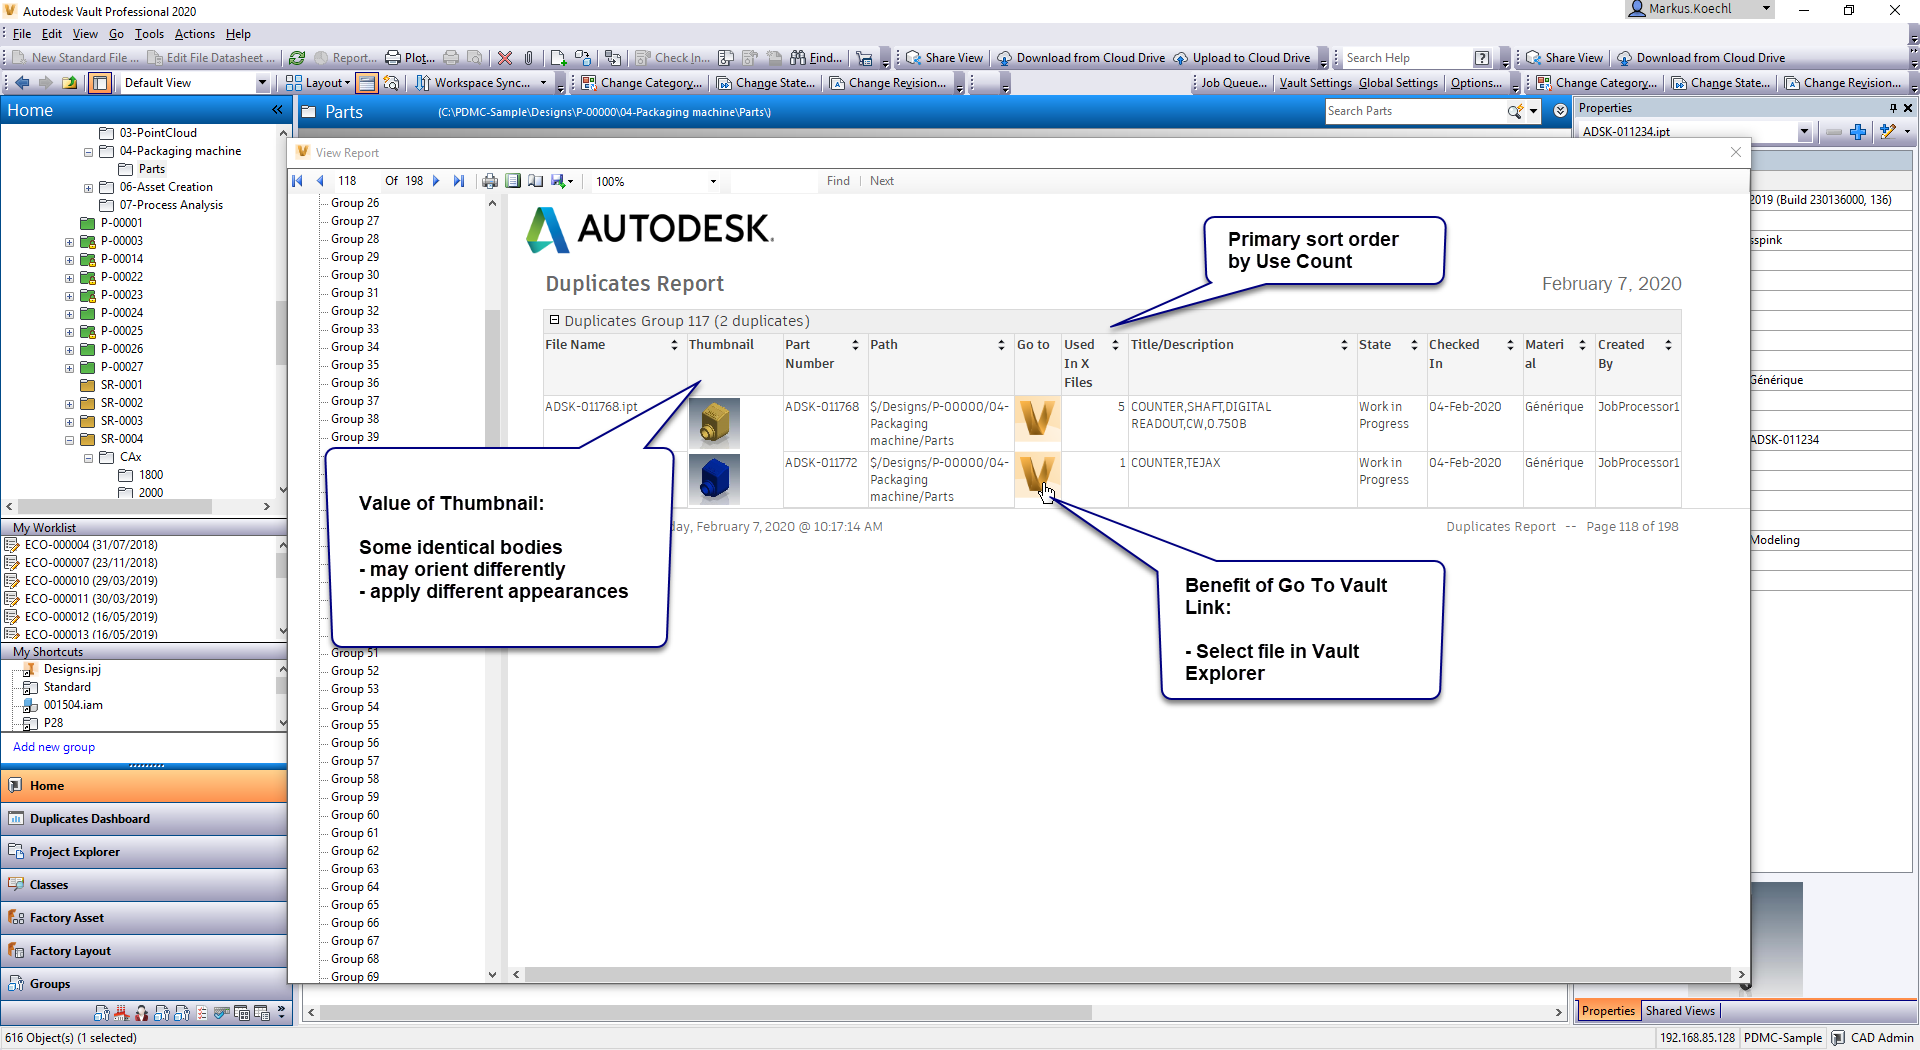The height and width of the screenshot is (1050, 1920).
Task: Click Go to Vault icon for ADSK-011772
Action: pos(1036,474)
